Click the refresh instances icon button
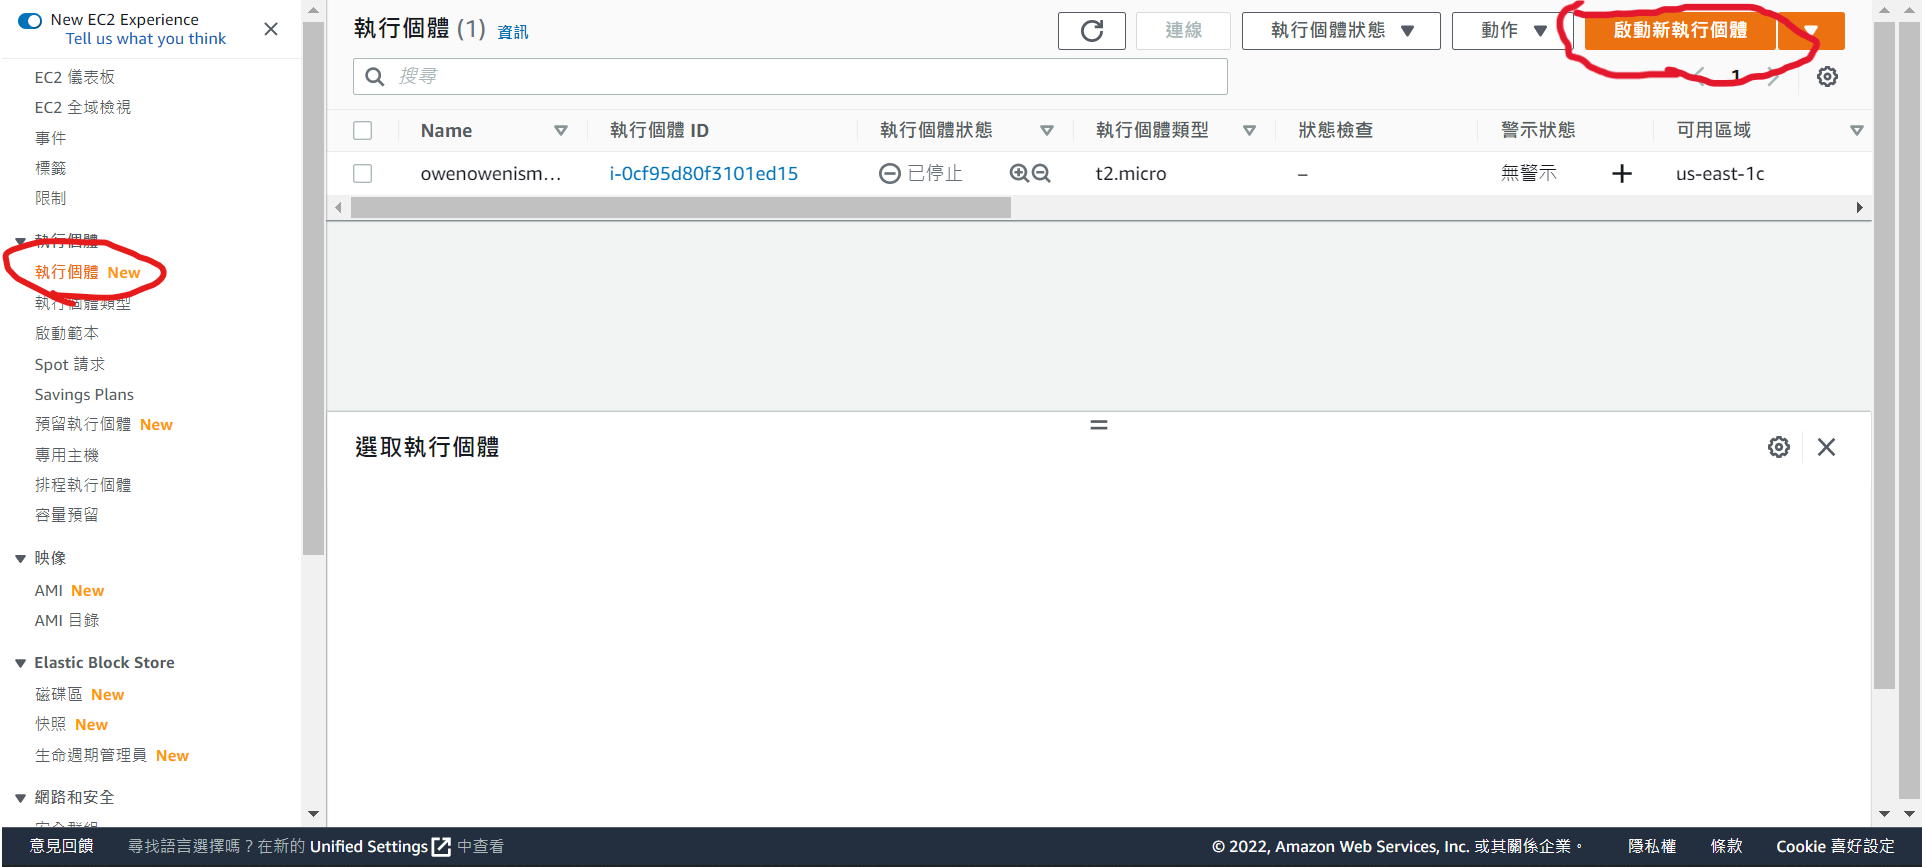1922x867 pixels. pos(1091,31)
